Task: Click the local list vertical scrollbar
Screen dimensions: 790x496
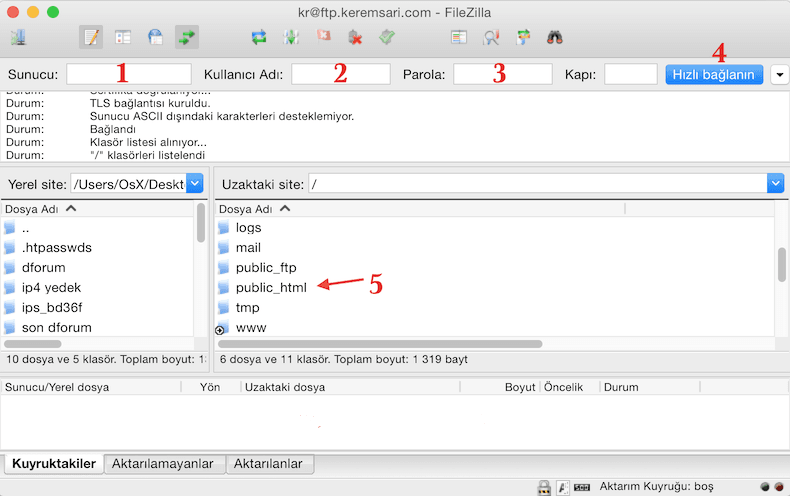Action: coord(201,222)
